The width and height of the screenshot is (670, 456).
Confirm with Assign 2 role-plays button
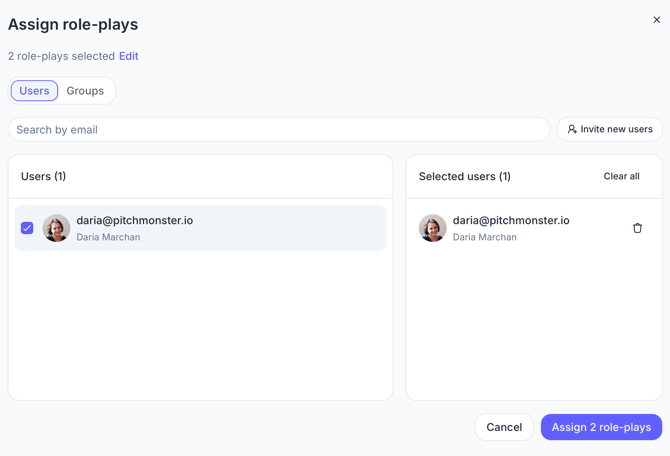601,427
